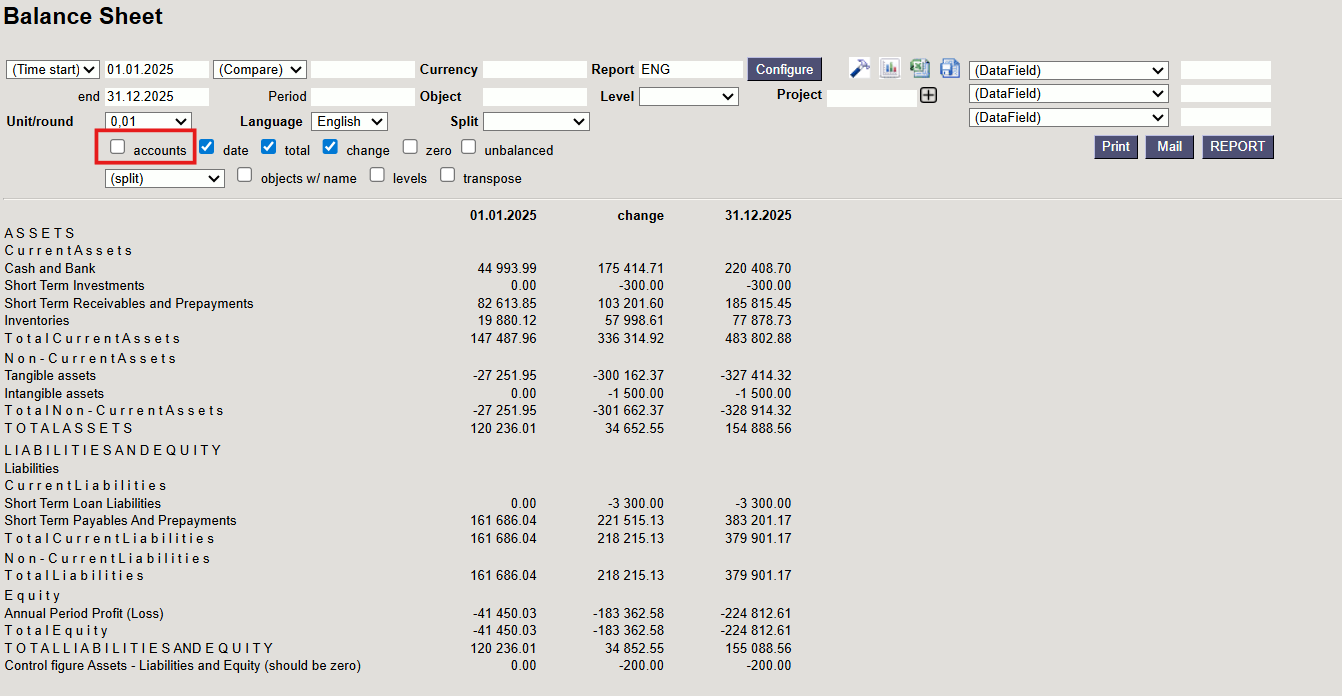Tick the transpose checkbox

coord(447,175)
